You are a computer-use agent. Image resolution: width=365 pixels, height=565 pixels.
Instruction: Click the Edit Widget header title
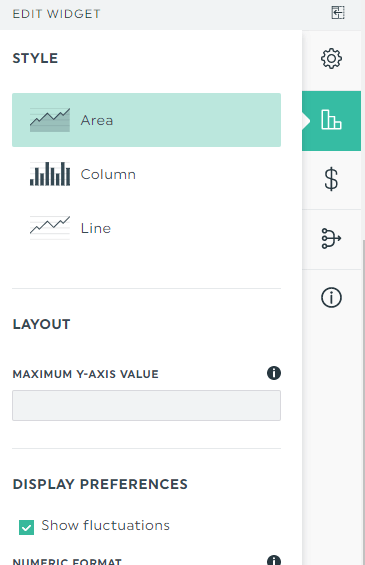point(56,14)
